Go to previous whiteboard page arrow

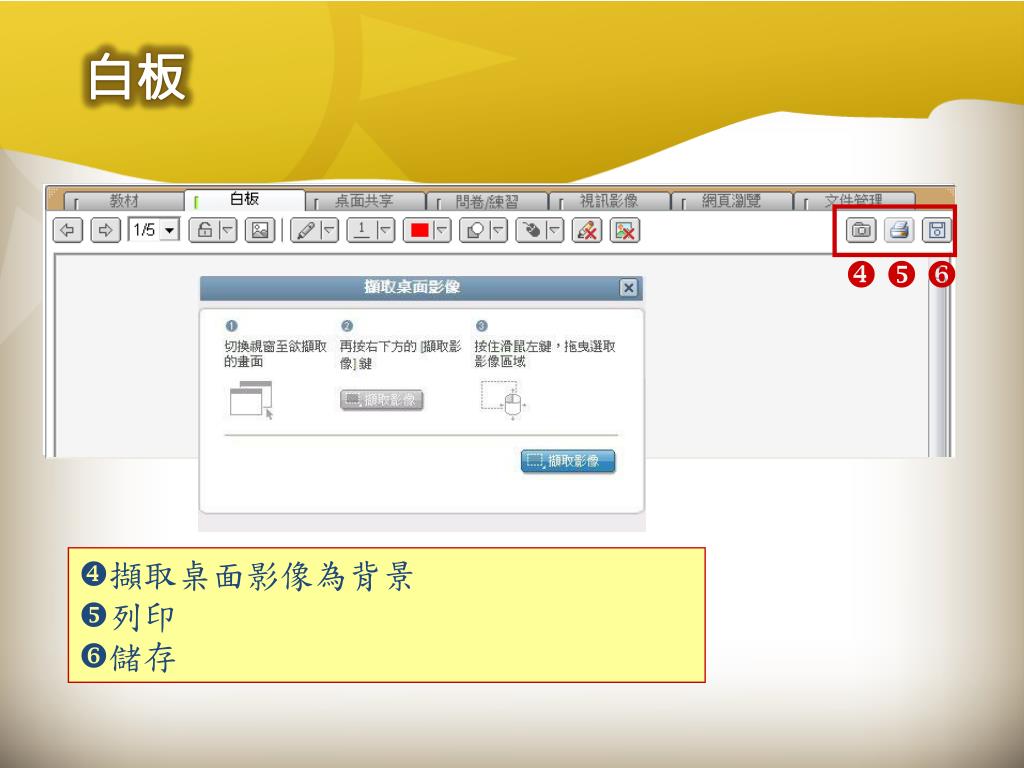(67, 231)
